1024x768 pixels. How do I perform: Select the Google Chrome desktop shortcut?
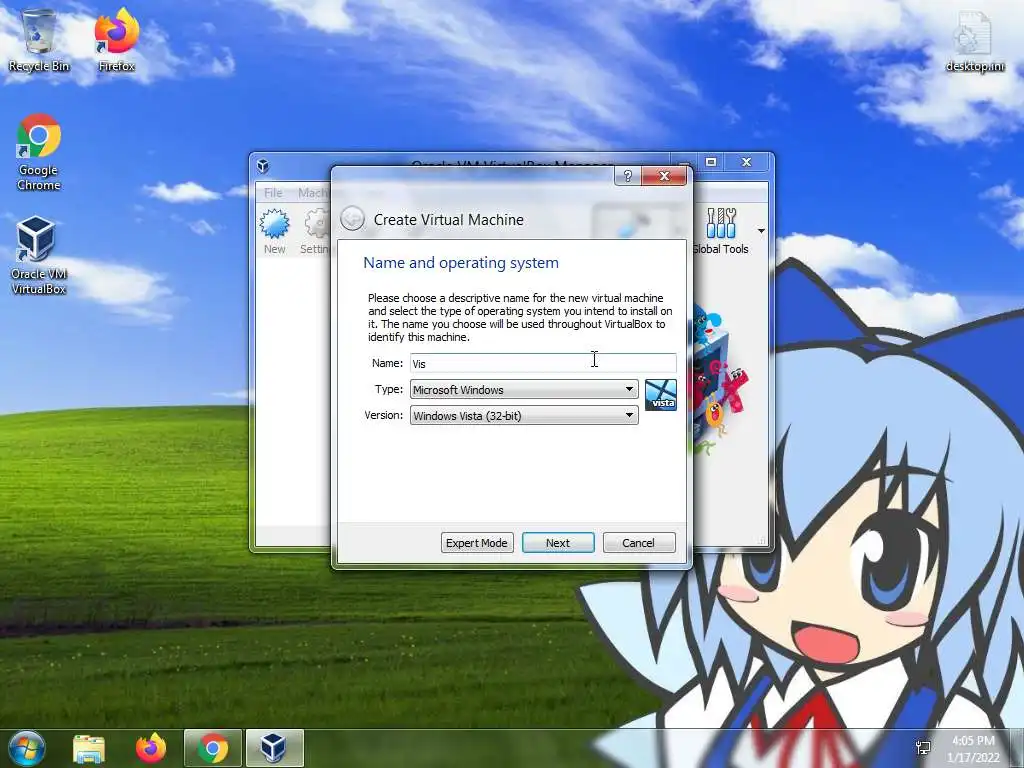coord(39,152)
